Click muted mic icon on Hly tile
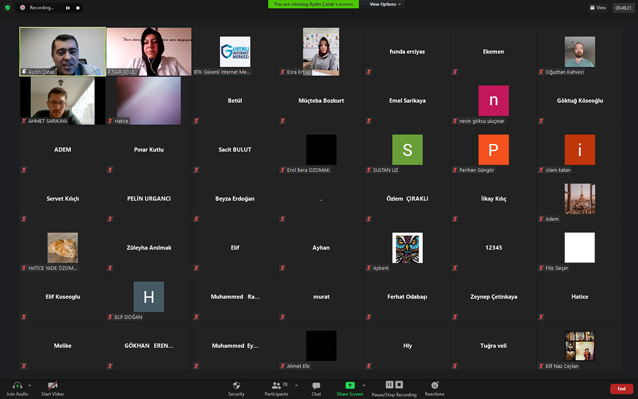 369,366
